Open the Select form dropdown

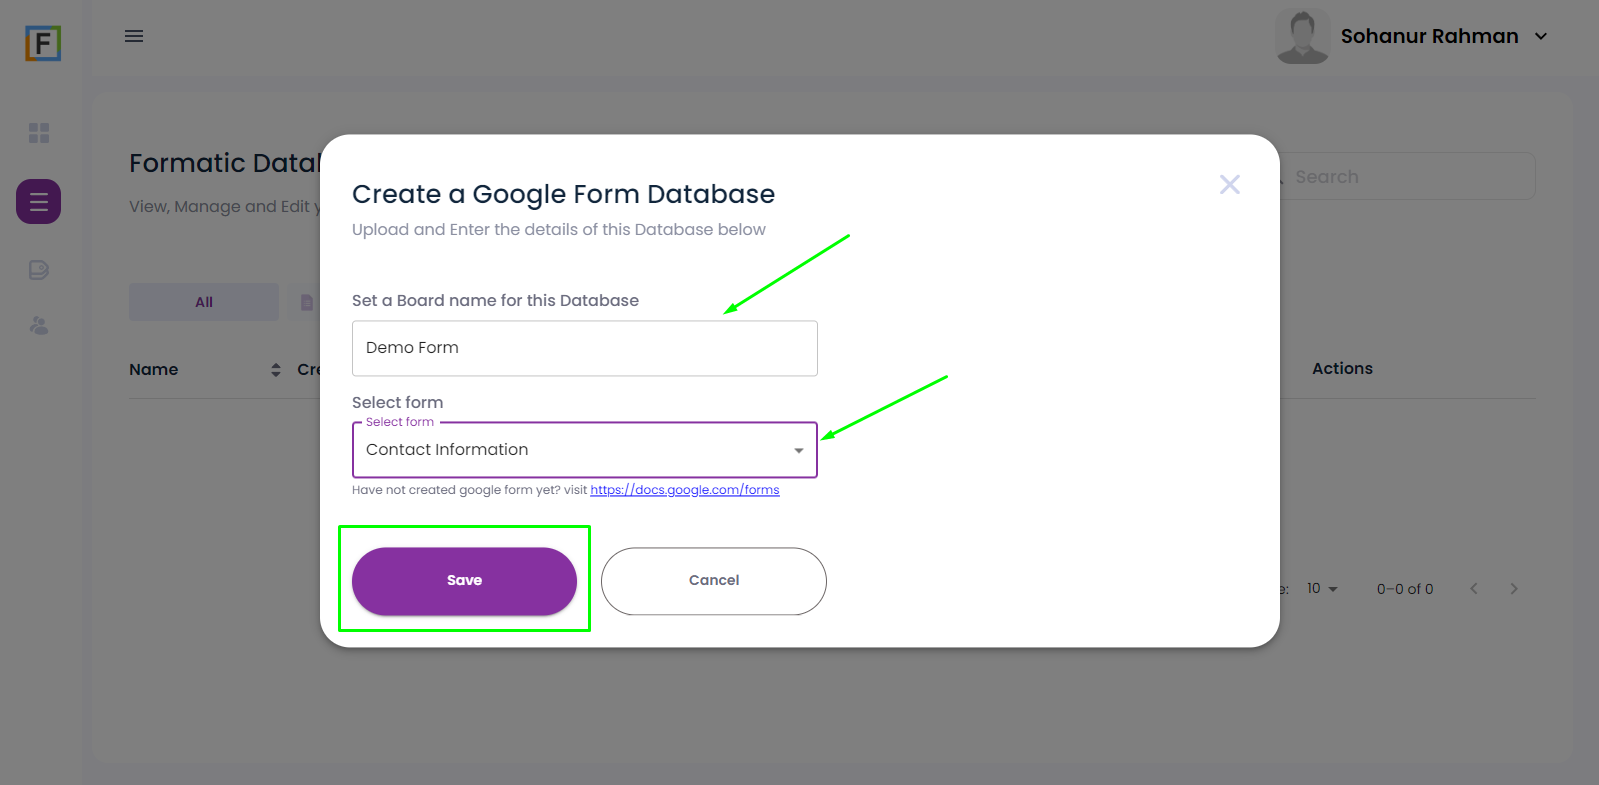click(585, 450)
